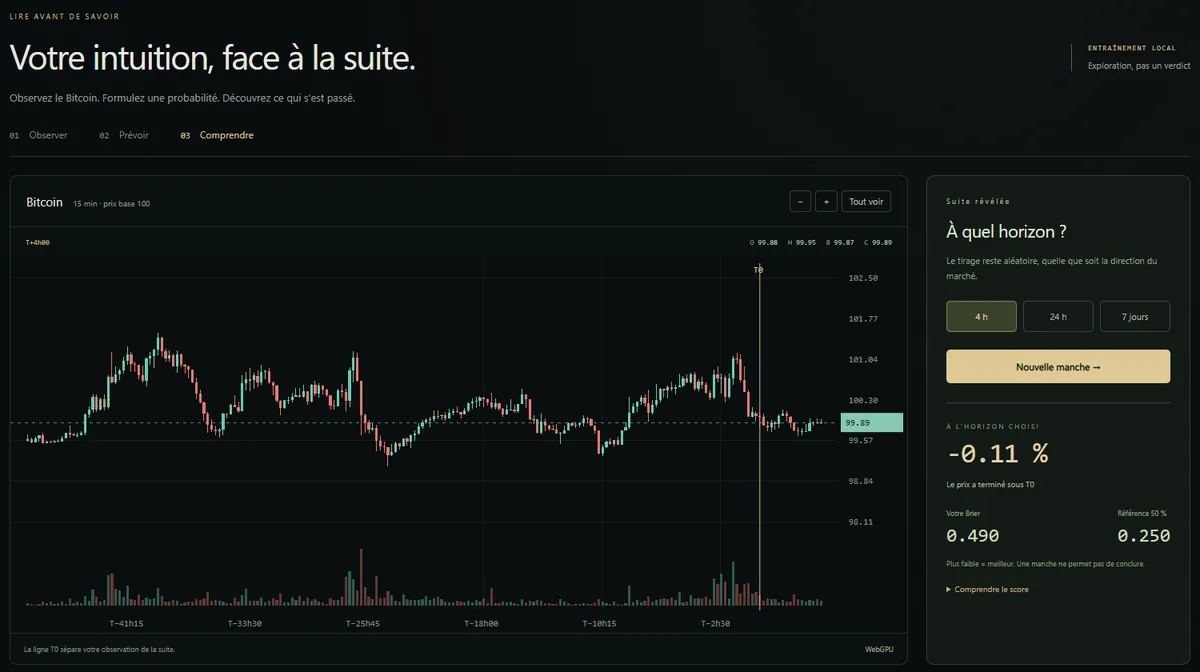Click the À quel horizon ? heading
The height and width of the screenshot is (672, 1200).
(1006, 232)
